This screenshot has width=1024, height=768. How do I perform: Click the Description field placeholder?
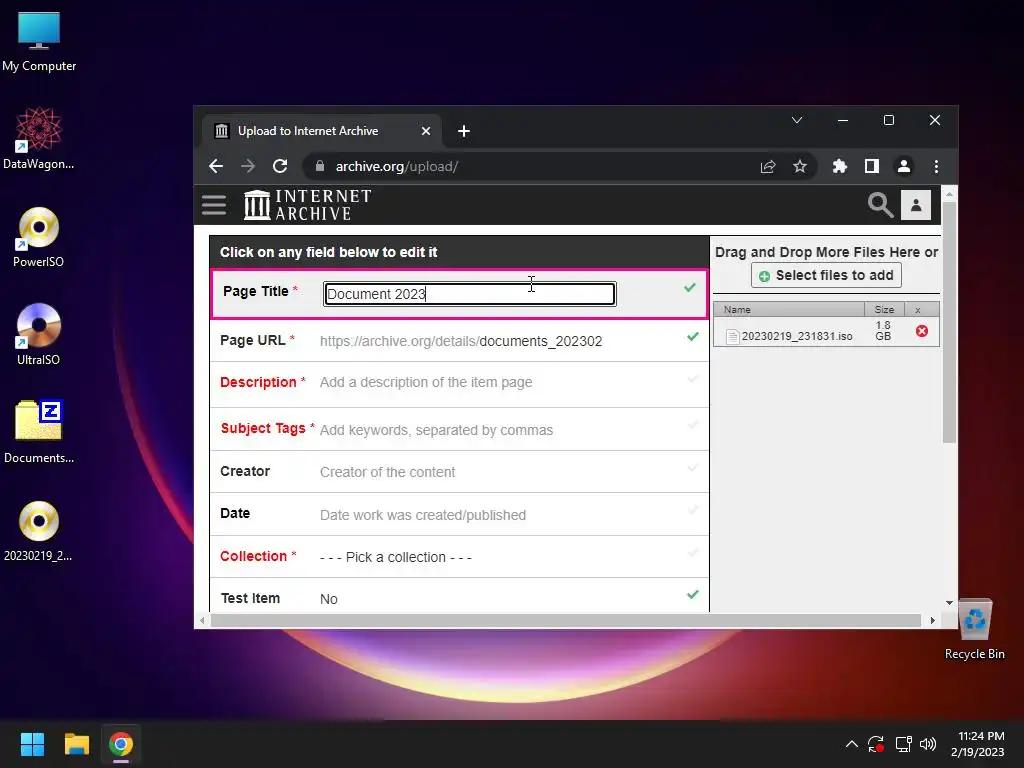426,382
